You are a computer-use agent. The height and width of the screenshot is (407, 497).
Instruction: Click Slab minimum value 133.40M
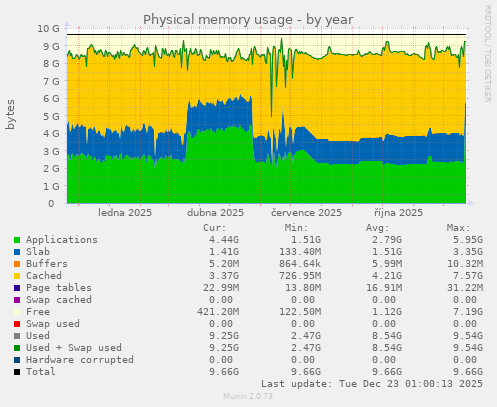[x=300, y=252]
